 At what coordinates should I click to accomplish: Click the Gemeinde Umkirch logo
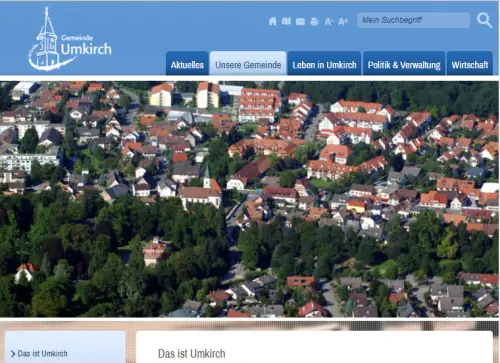70,39
